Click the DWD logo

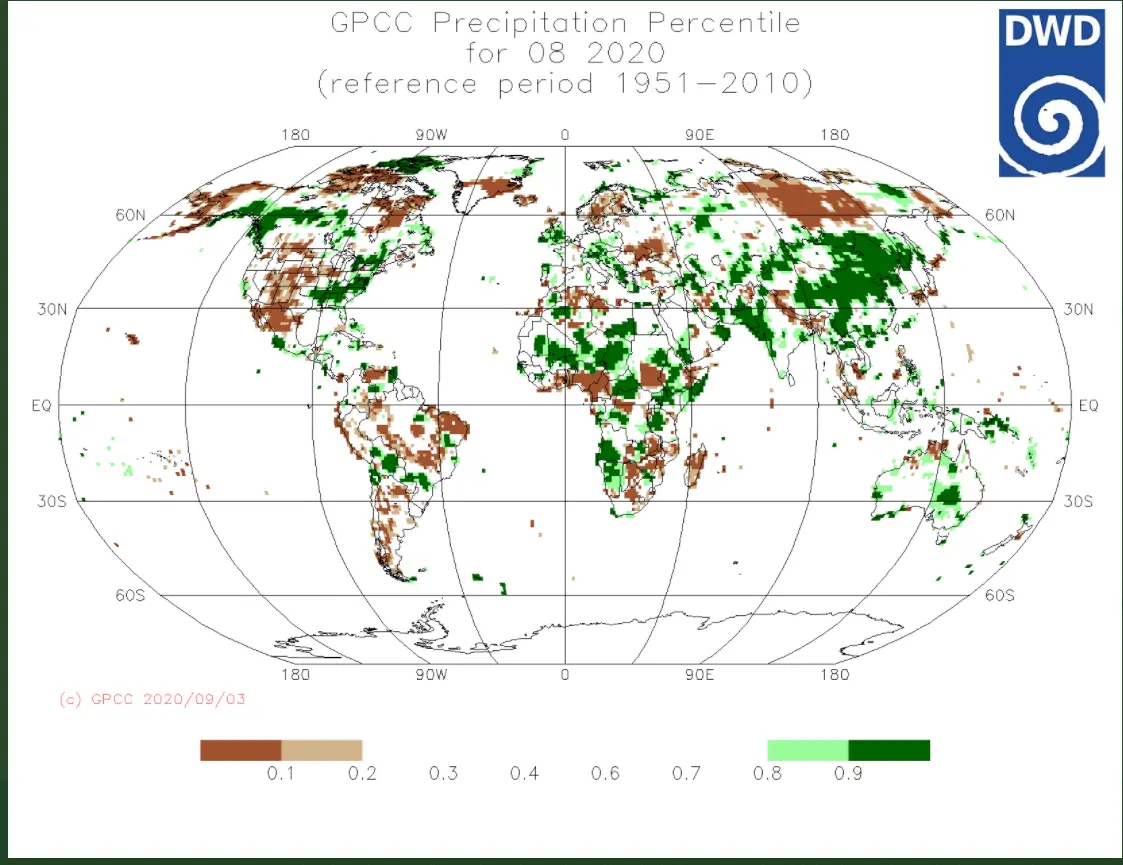pyautogui.click(x=1052, y=92)
